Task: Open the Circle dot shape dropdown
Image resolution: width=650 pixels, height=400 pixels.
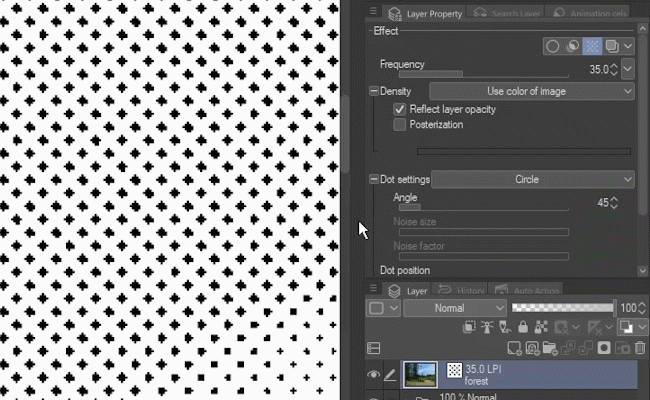Action: pos(533,179)
